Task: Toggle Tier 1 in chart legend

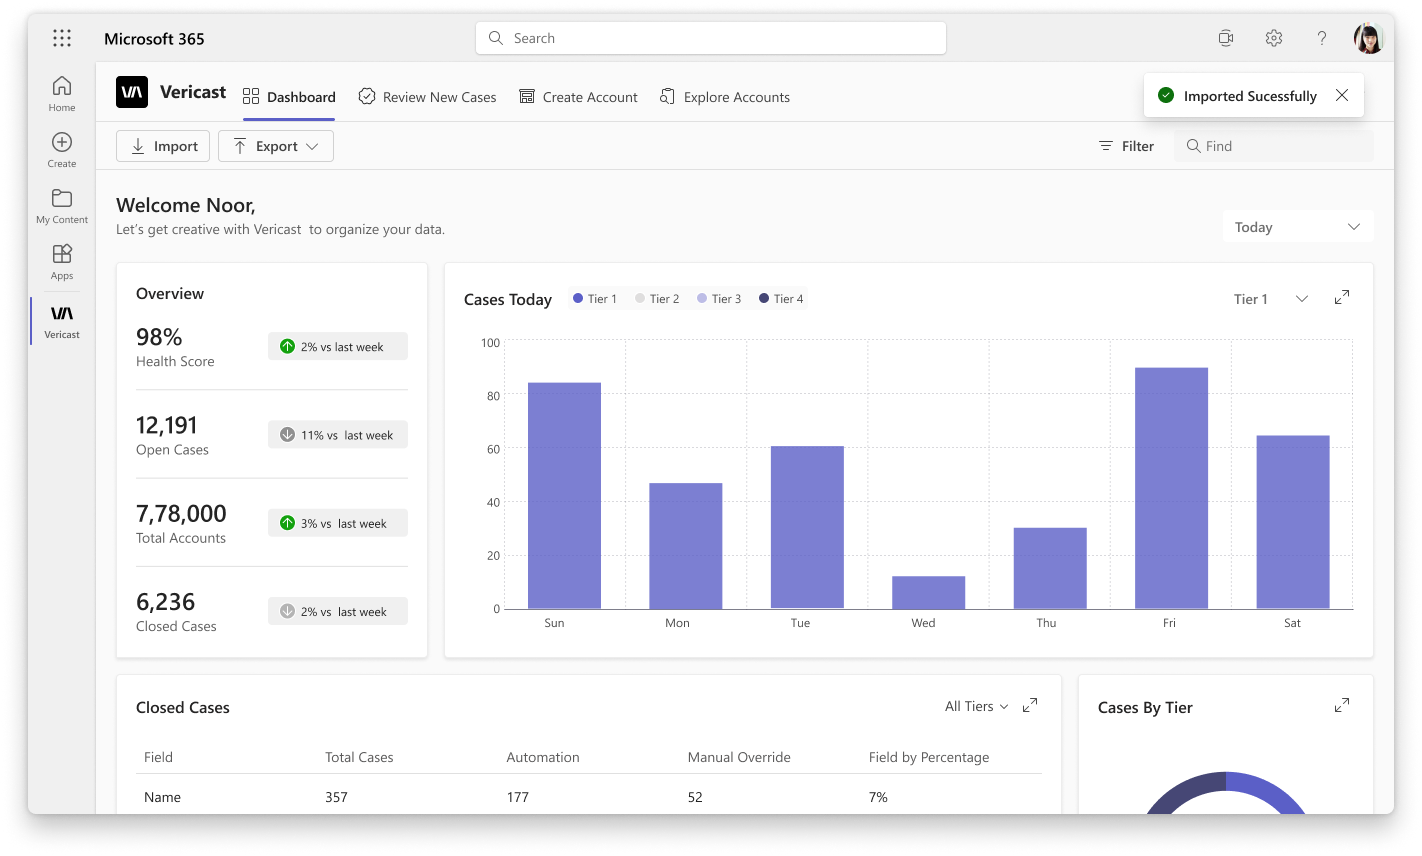Action: pos(595,298)
